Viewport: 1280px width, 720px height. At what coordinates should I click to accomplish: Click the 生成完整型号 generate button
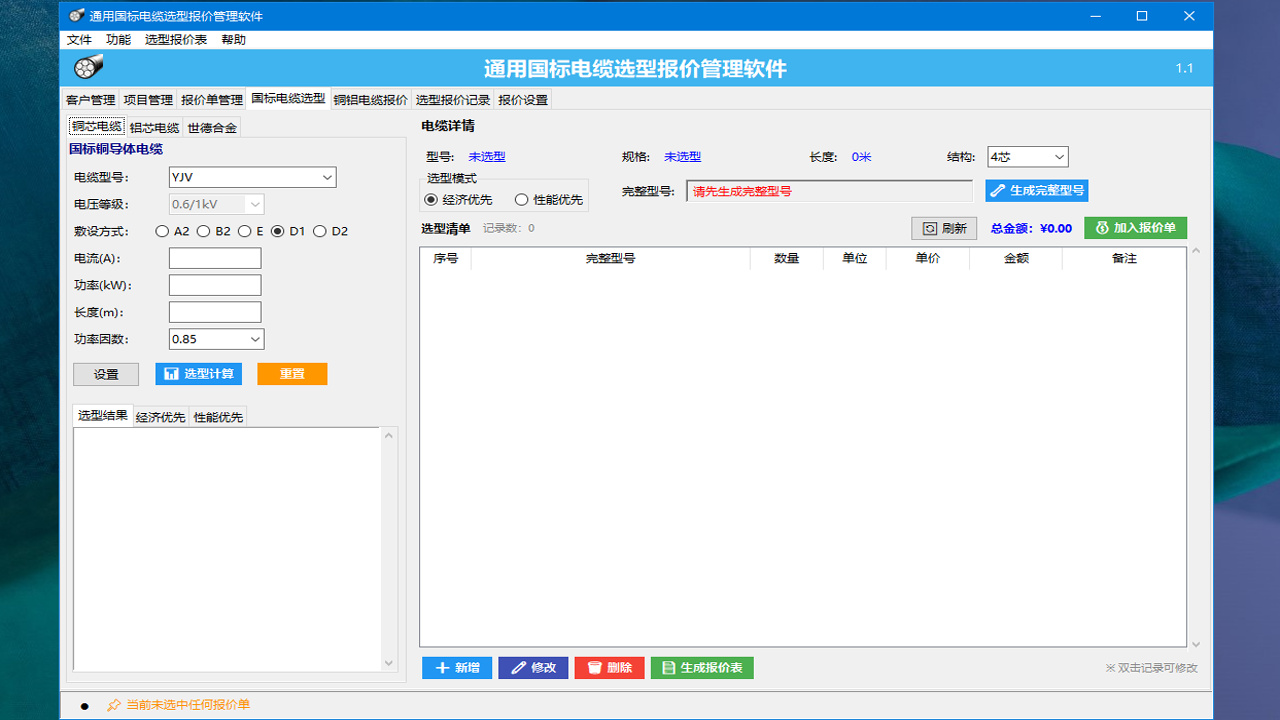coord(1036,191)
